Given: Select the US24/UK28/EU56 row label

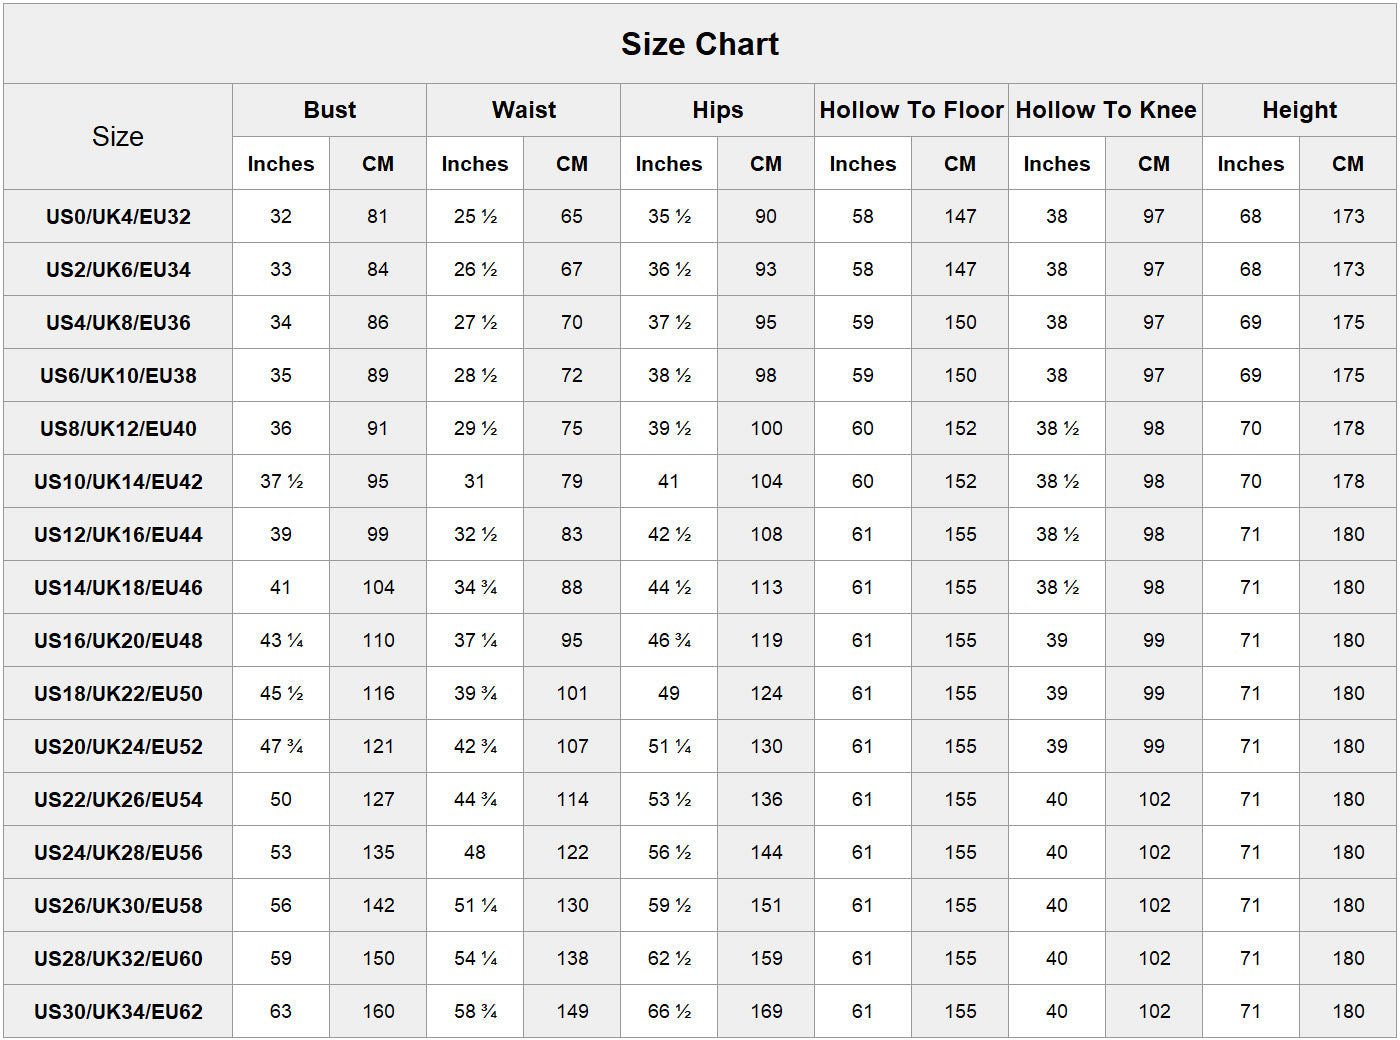Looking at the screenshot, I should tap(118, 853).
